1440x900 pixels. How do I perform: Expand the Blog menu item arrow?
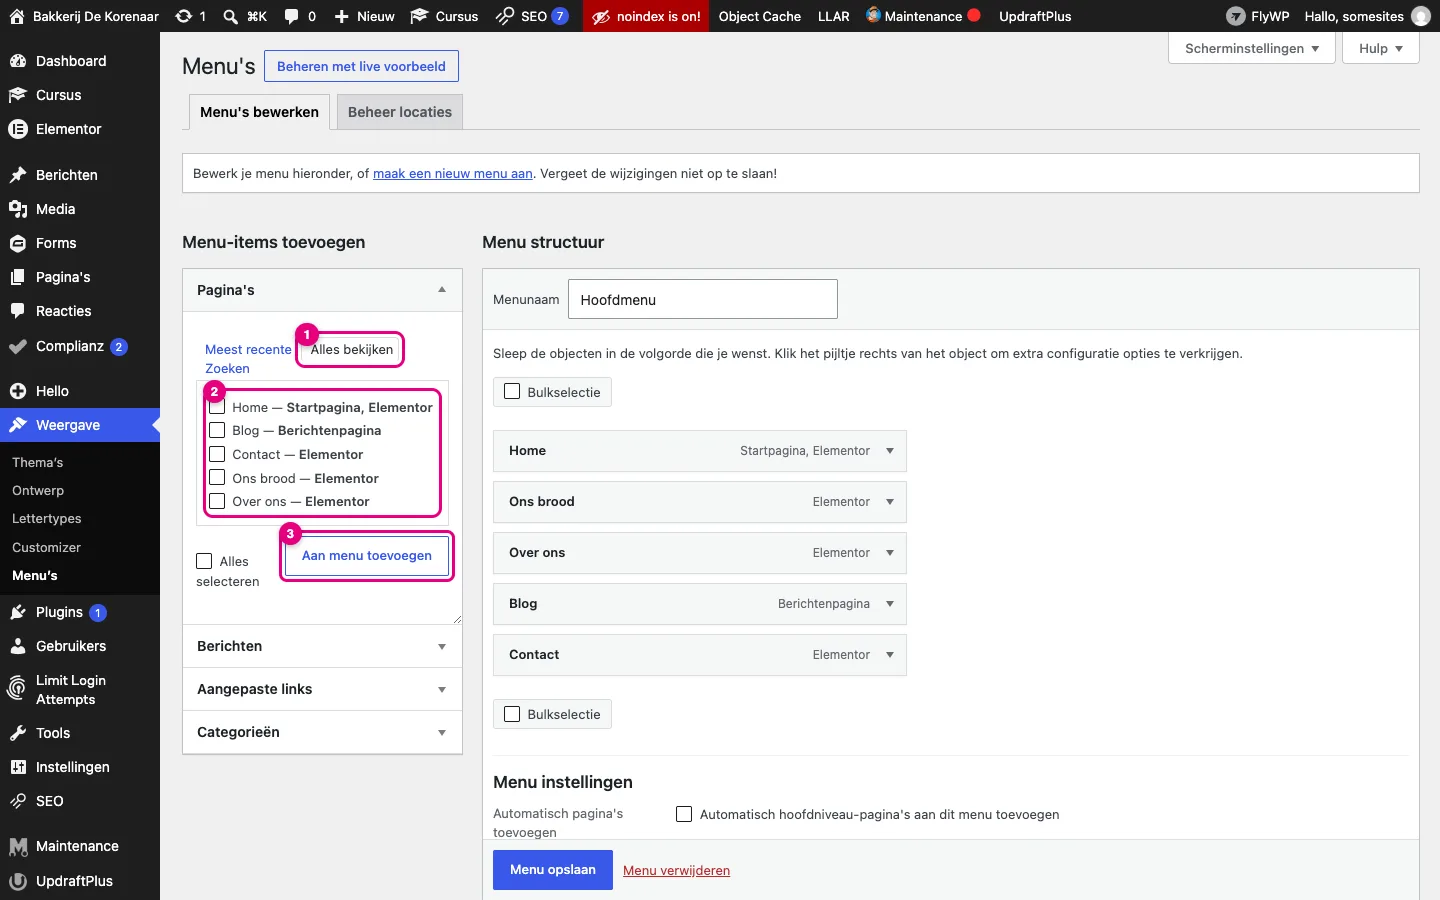pos(890,604)
